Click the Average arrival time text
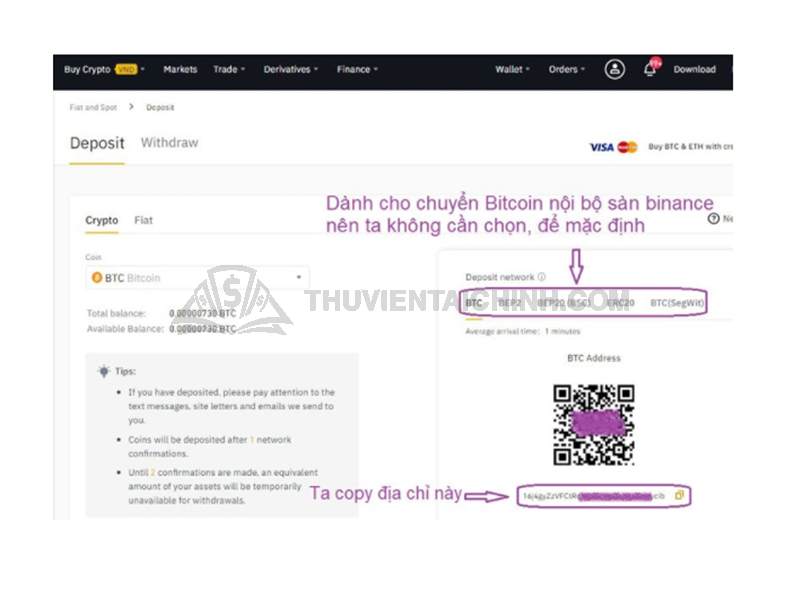This screenshot has height=600, width=800. [x=522, y=331]
